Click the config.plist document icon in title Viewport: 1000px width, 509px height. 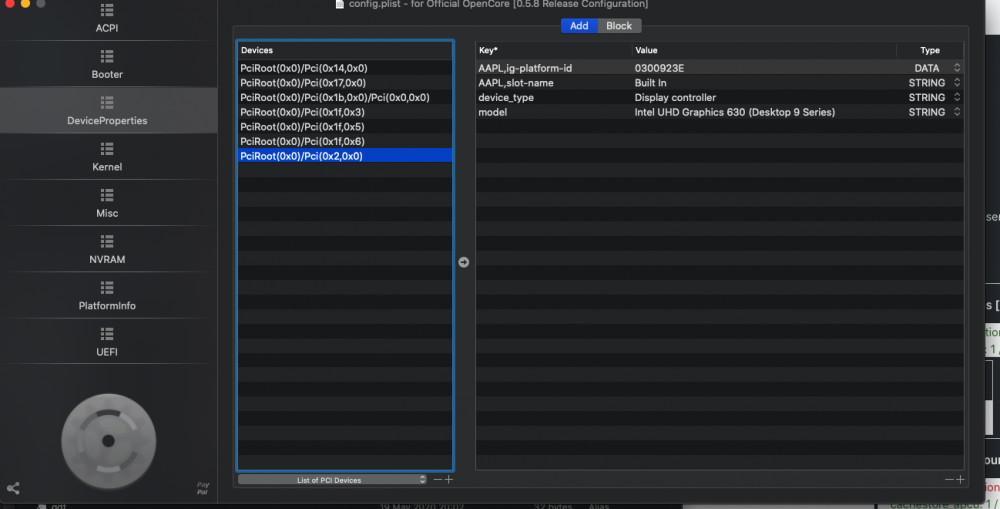(x=340, y=4)
